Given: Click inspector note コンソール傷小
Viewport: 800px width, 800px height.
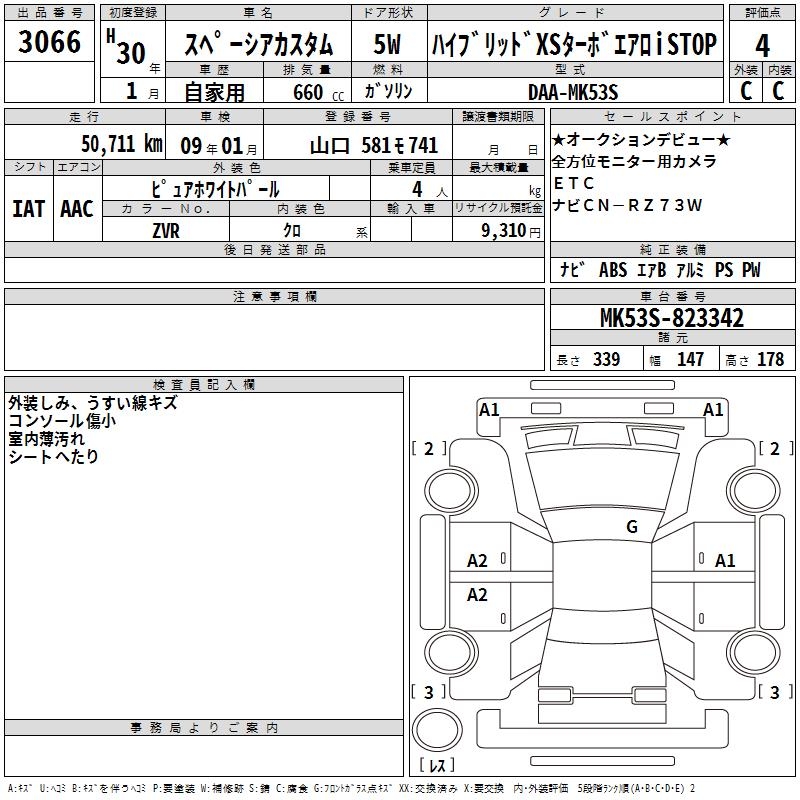Looking at the screenshot, I should click(62, 420).
